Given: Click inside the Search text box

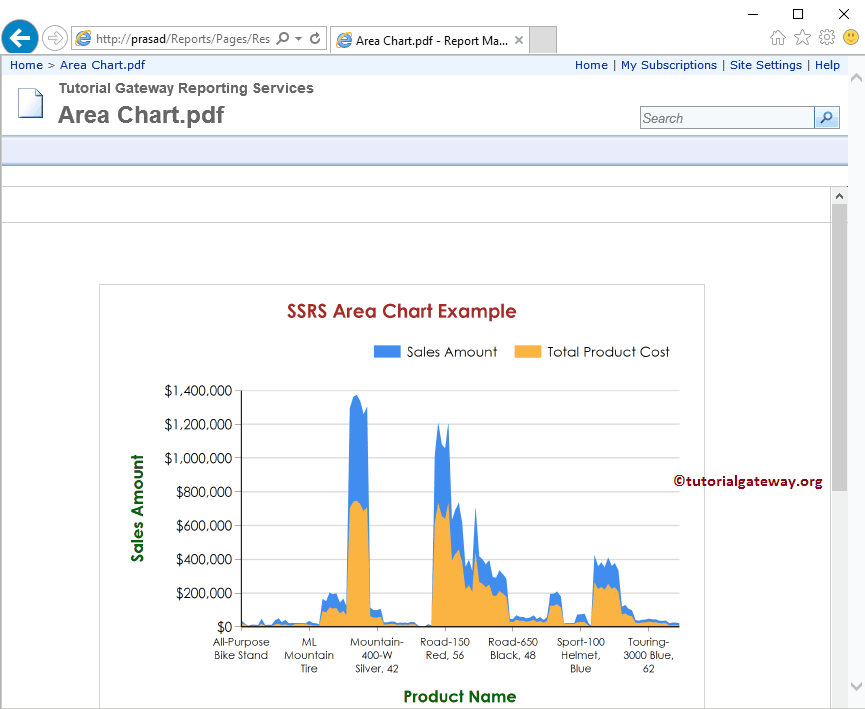Looking at the screenshot, I should (x=727, y=117).
